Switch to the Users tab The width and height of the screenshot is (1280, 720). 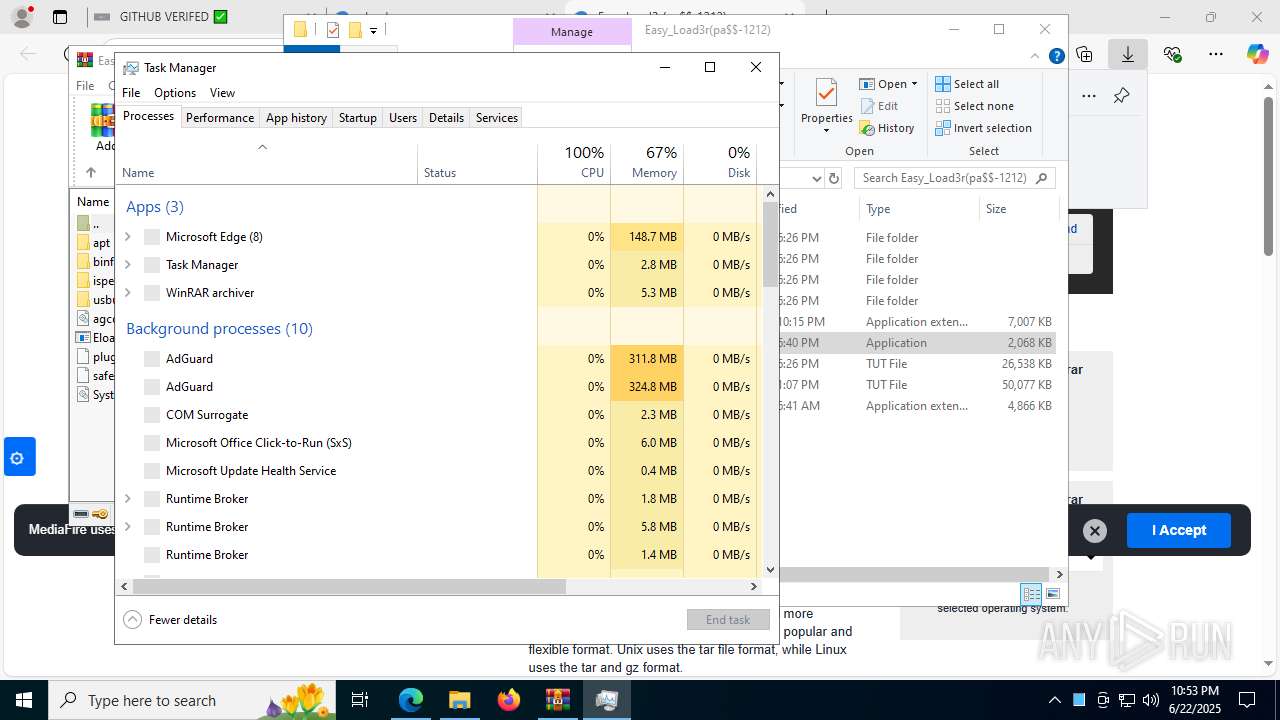coord(403,118)
